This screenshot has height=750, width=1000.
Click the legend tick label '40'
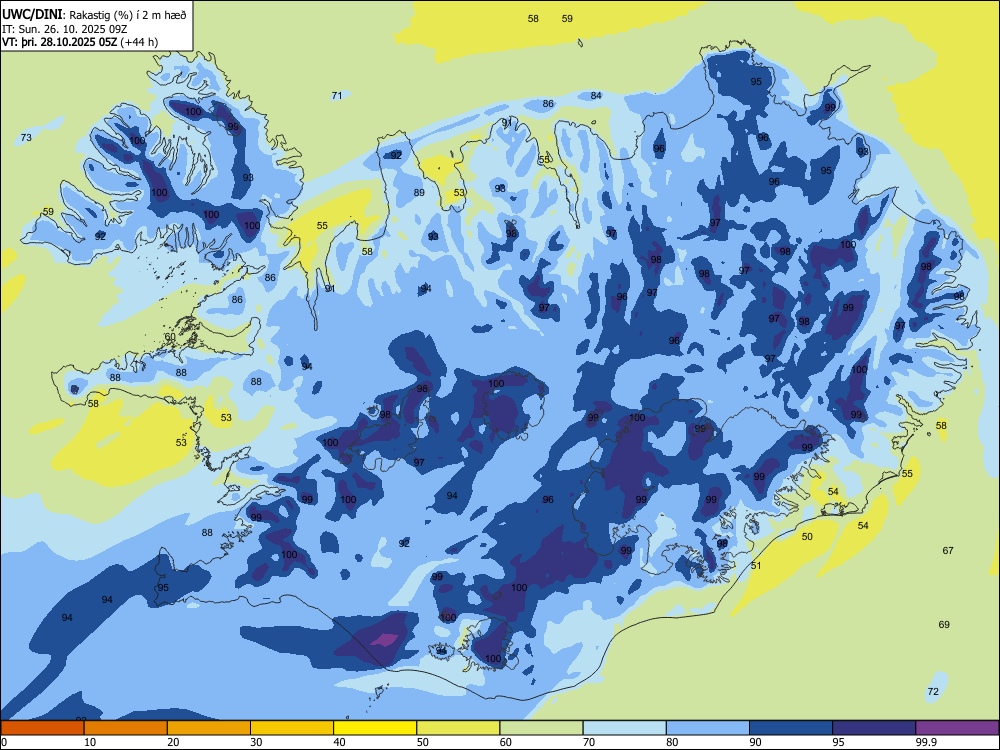tap(339, 742)
